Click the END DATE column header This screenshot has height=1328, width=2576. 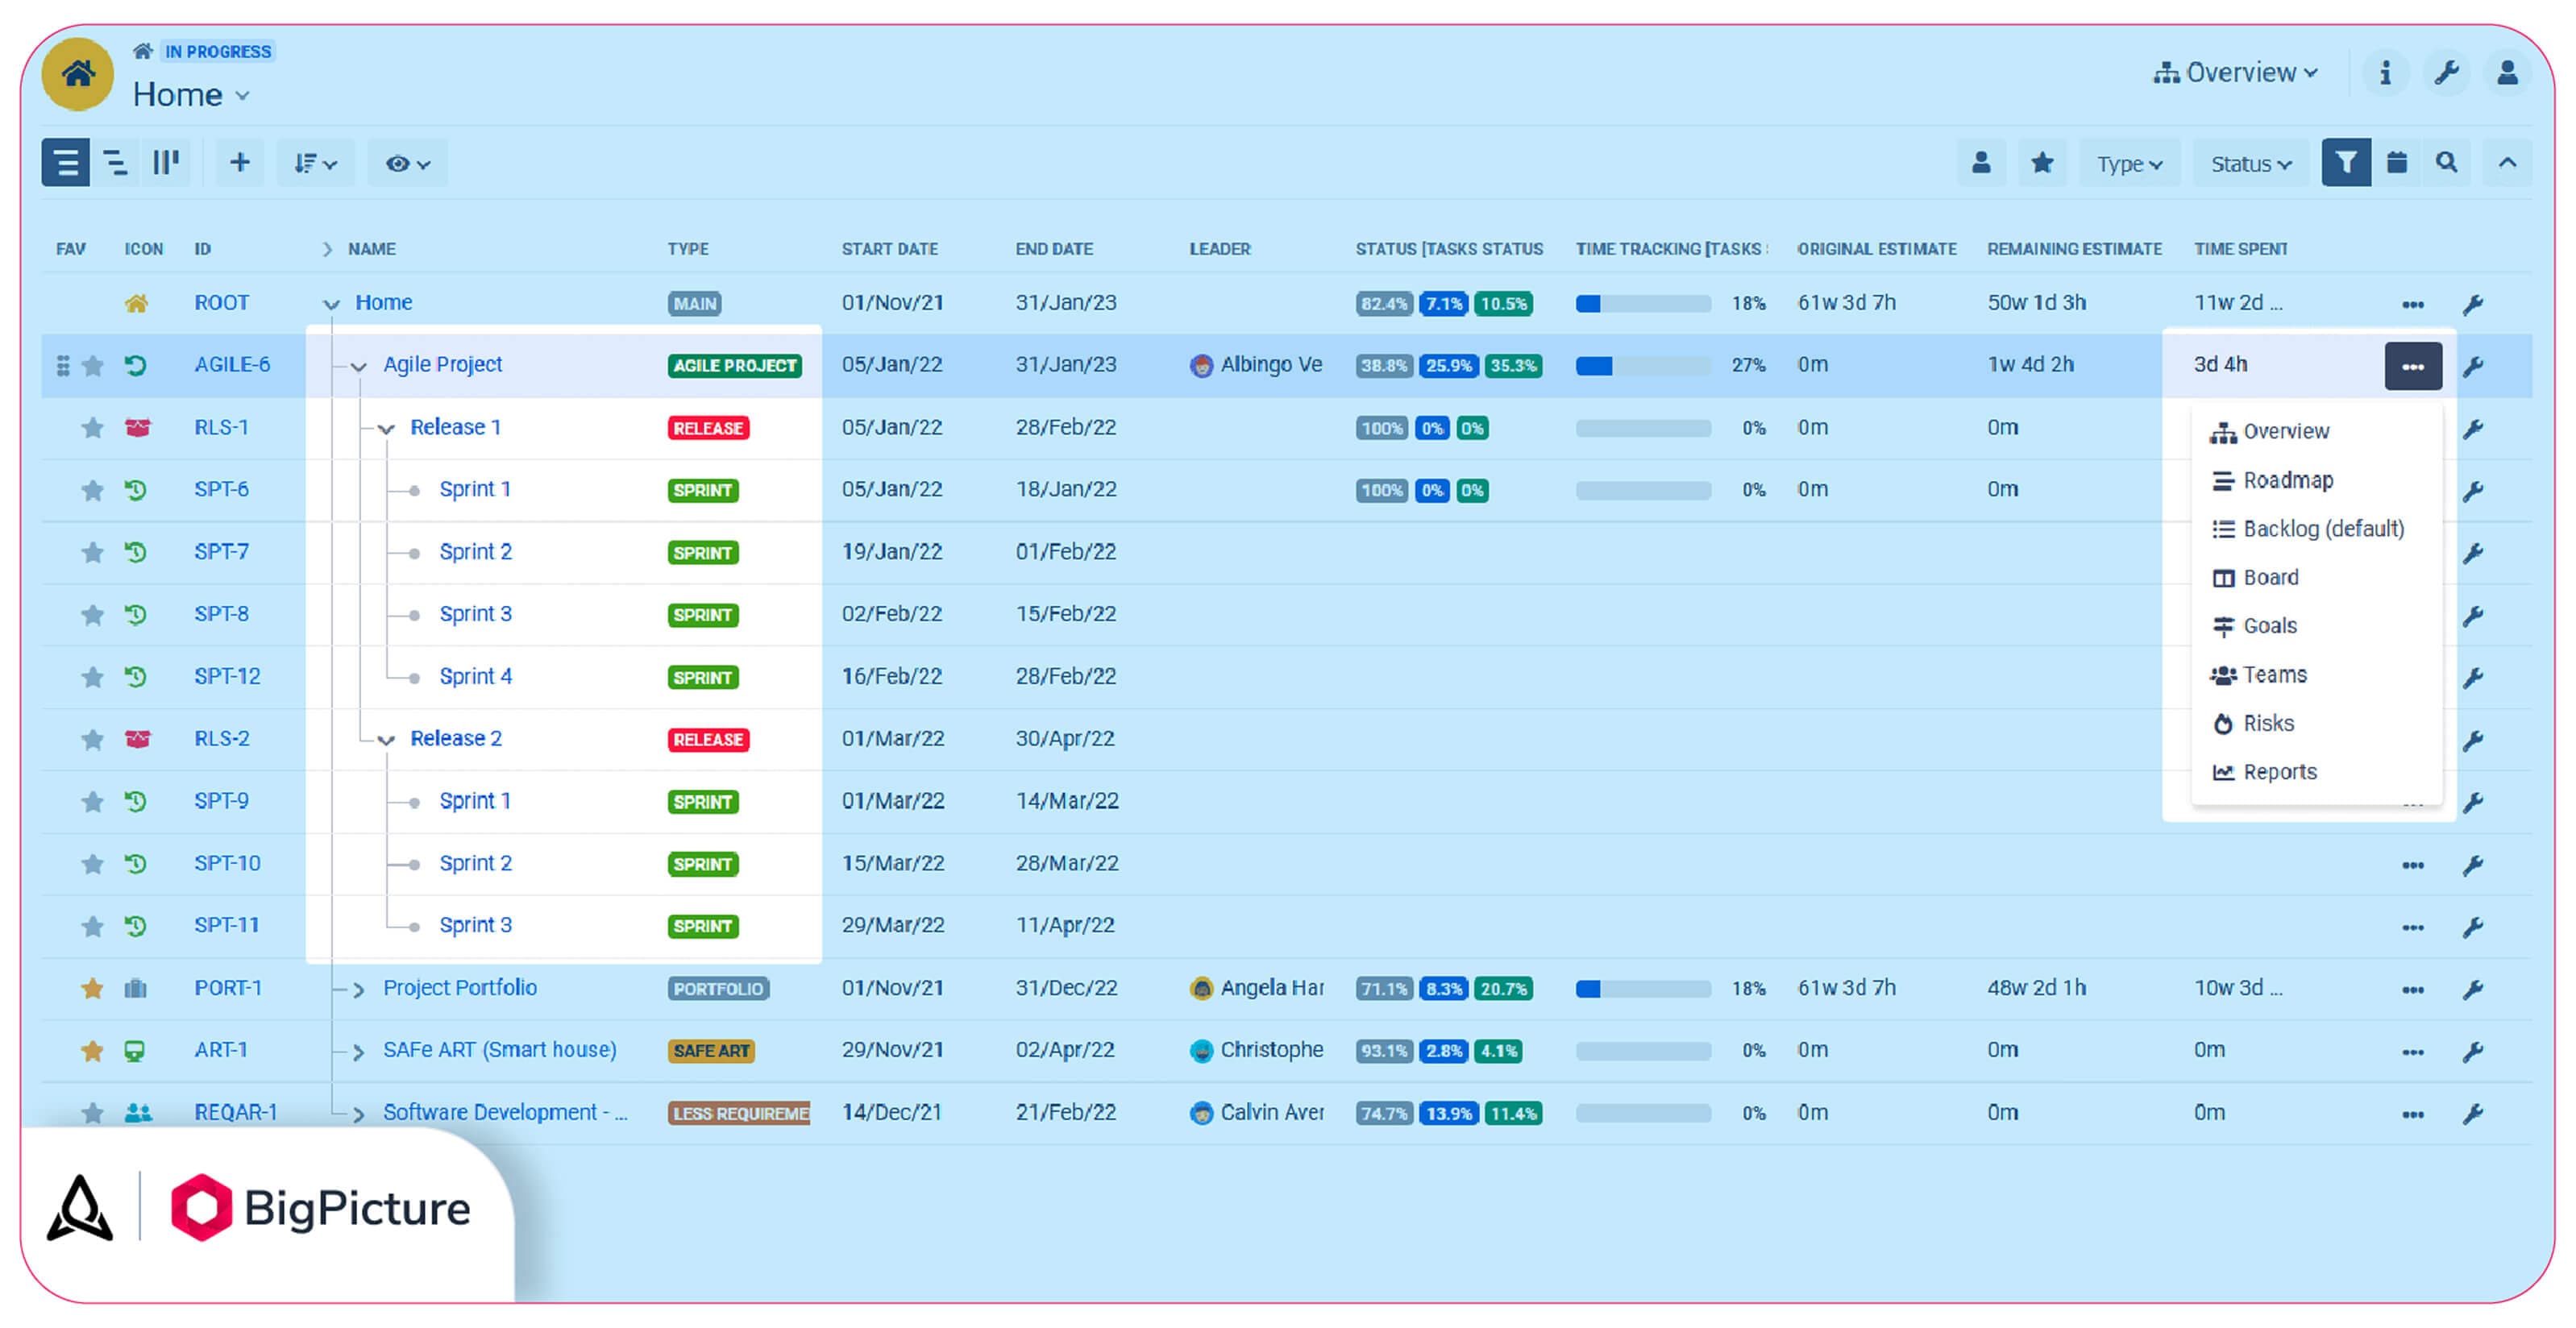[x=1053, y=249]
